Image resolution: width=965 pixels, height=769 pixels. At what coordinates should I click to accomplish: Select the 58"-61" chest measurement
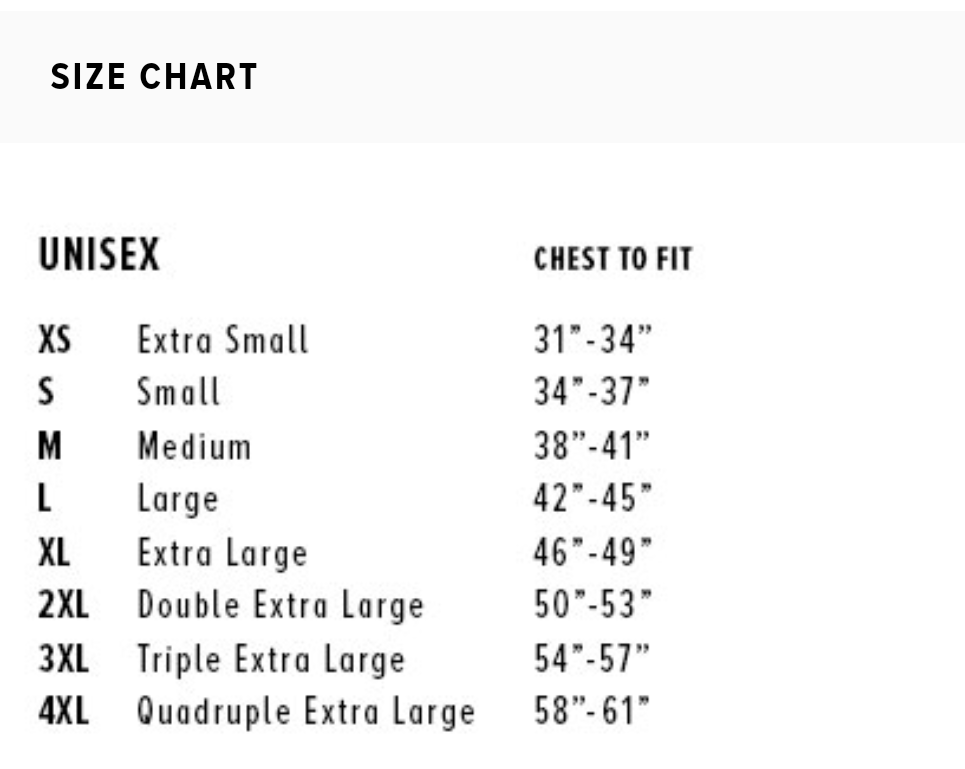(592, 712)
